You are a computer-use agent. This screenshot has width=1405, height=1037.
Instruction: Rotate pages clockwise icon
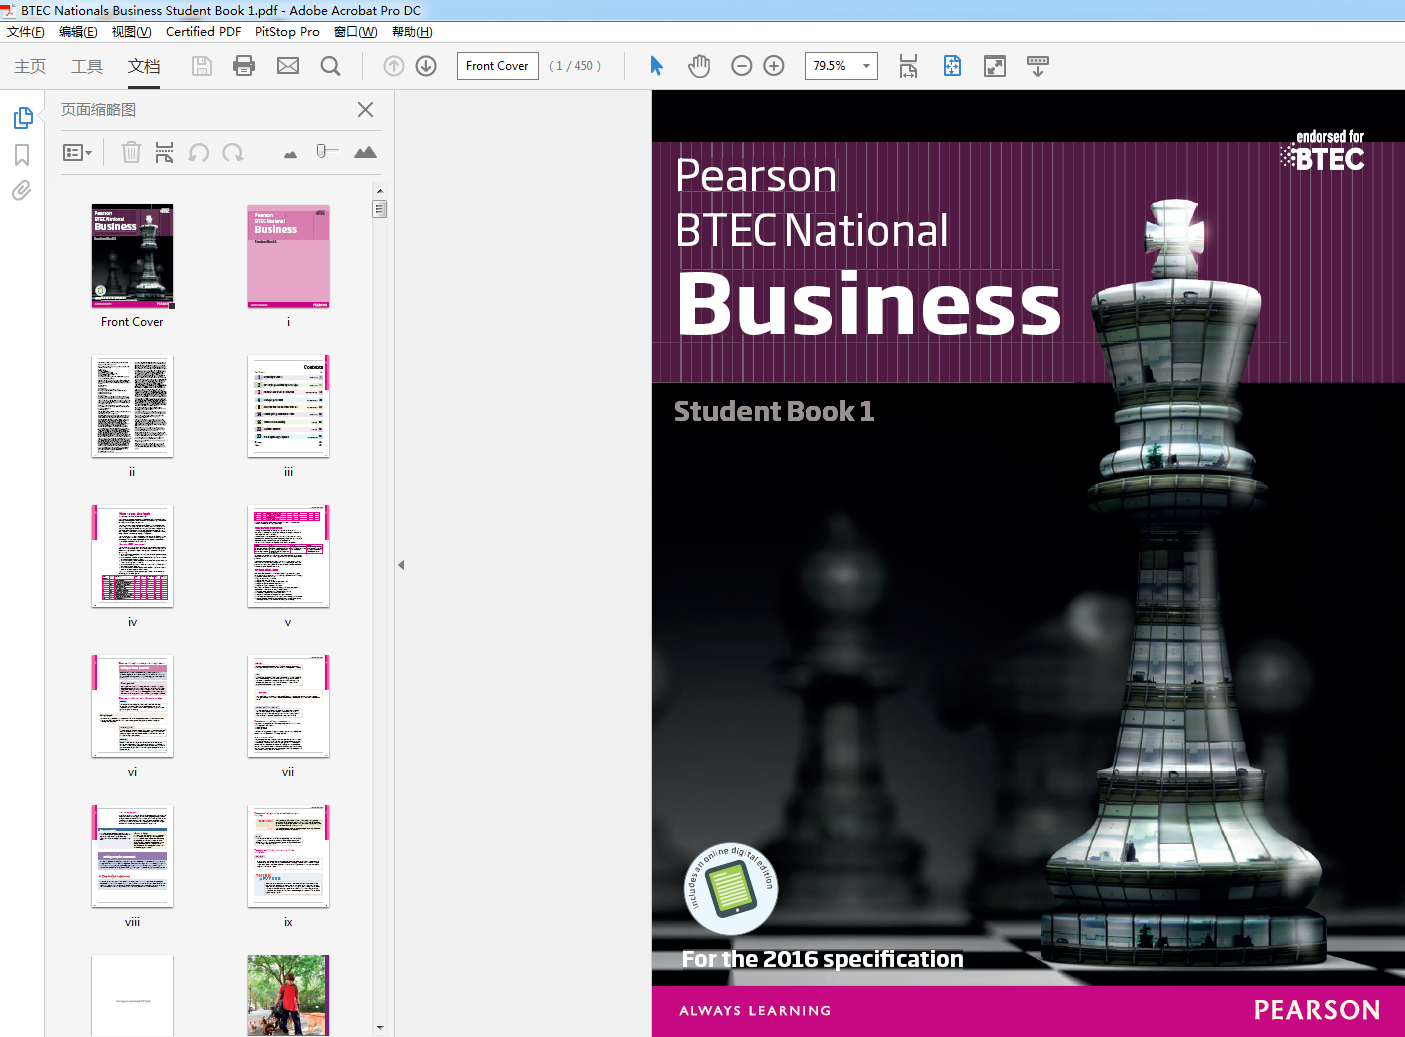coord(233,152)
